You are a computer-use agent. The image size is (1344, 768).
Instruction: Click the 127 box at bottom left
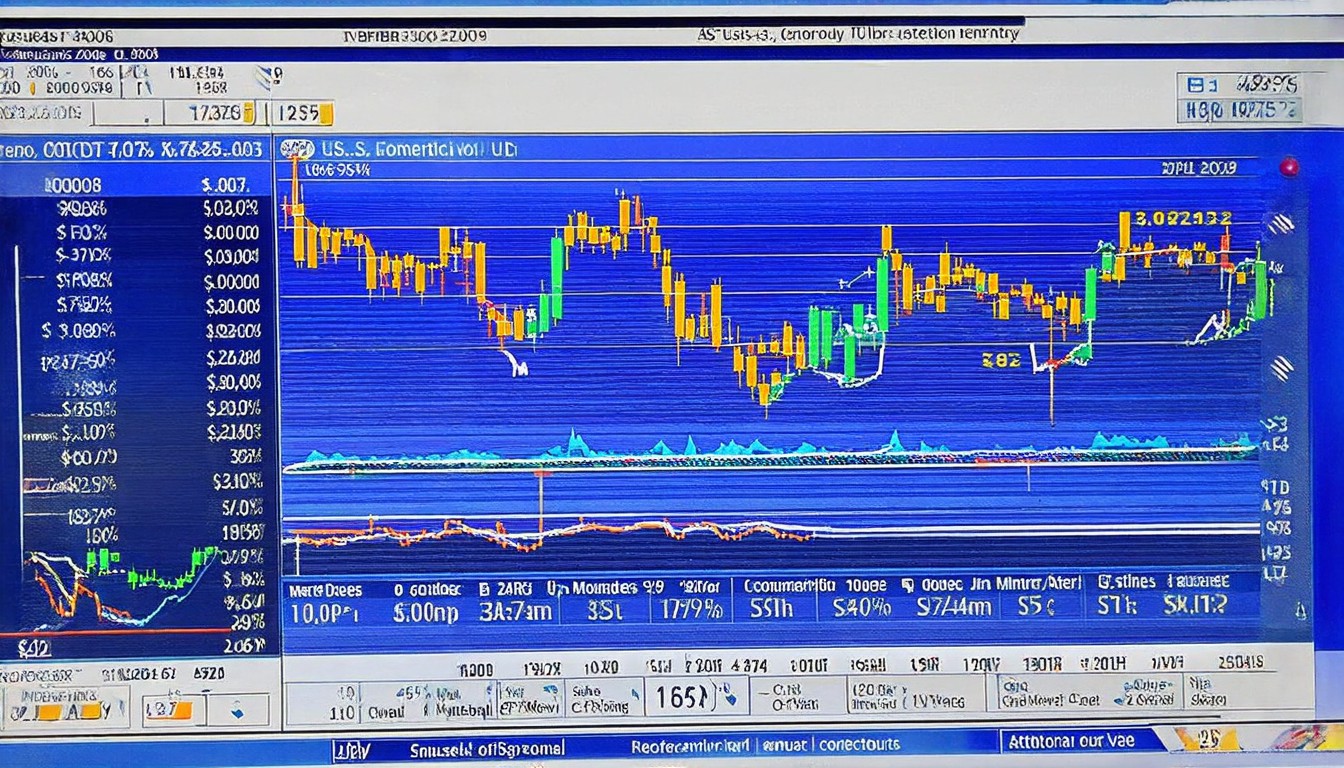coord(172,711)
